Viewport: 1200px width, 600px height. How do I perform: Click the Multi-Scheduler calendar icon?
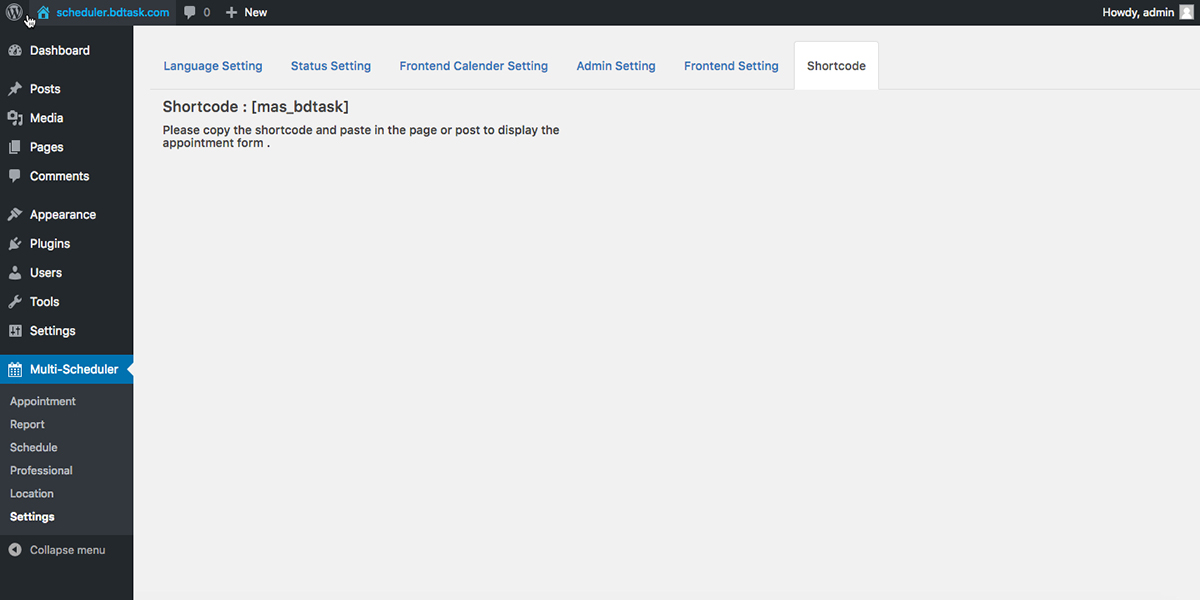point(15,370)
